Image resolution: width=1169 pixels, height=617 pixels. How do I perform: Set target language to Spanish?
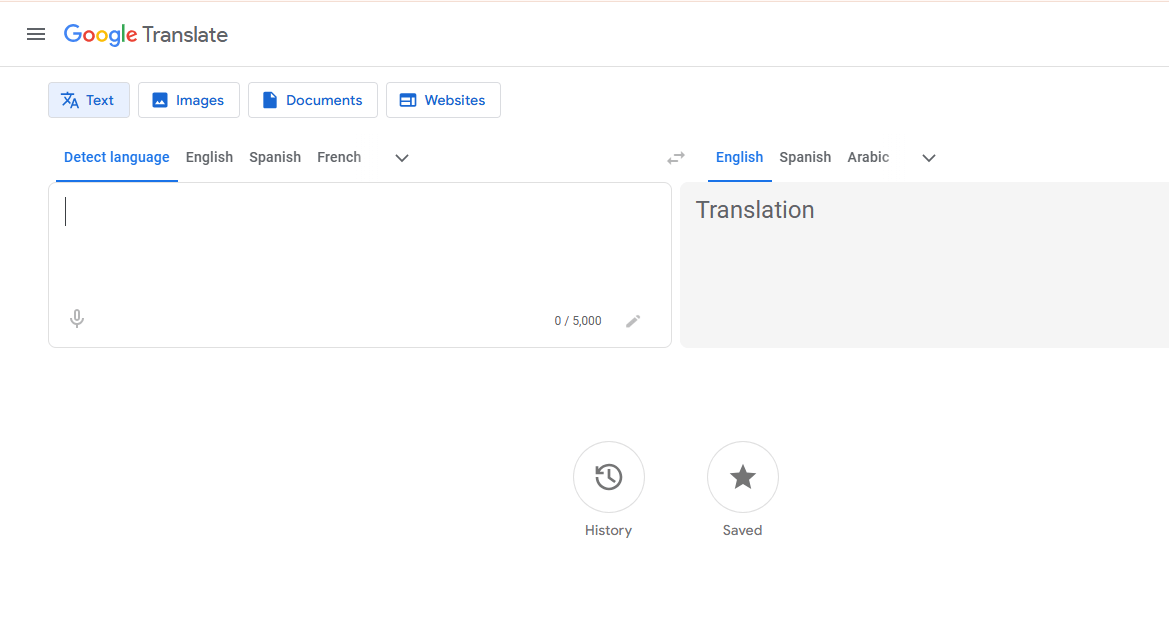[805, 157]
